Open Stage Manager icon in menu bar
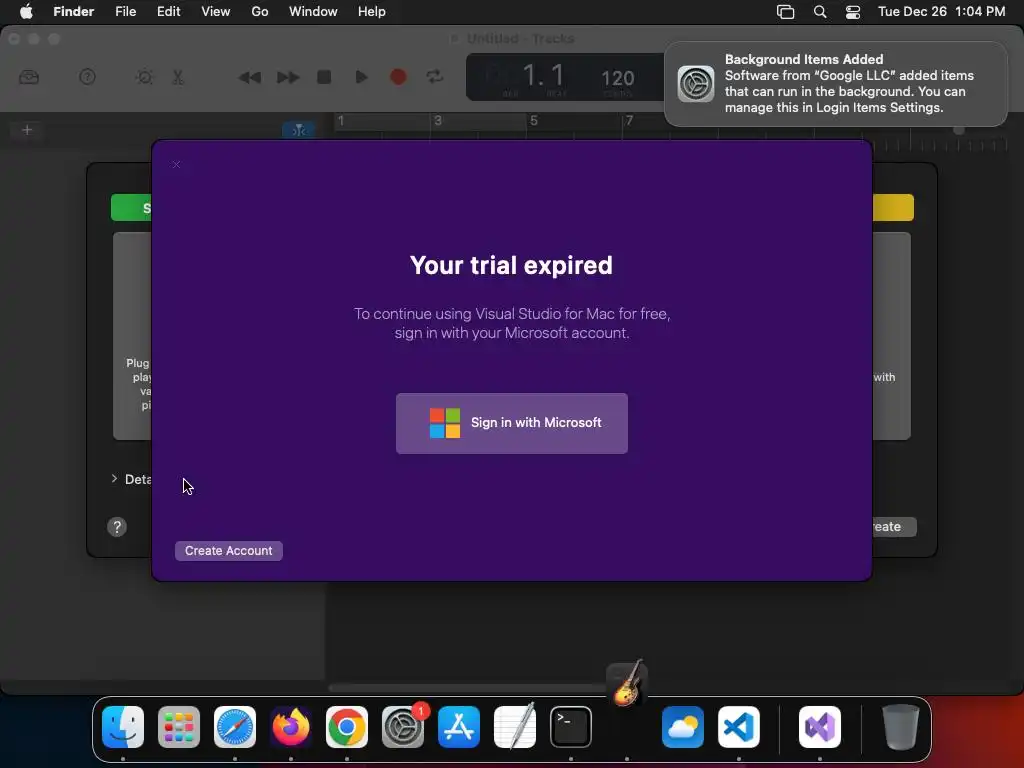Viewport: 1024px width, 768px height. [x=786, y=12]
